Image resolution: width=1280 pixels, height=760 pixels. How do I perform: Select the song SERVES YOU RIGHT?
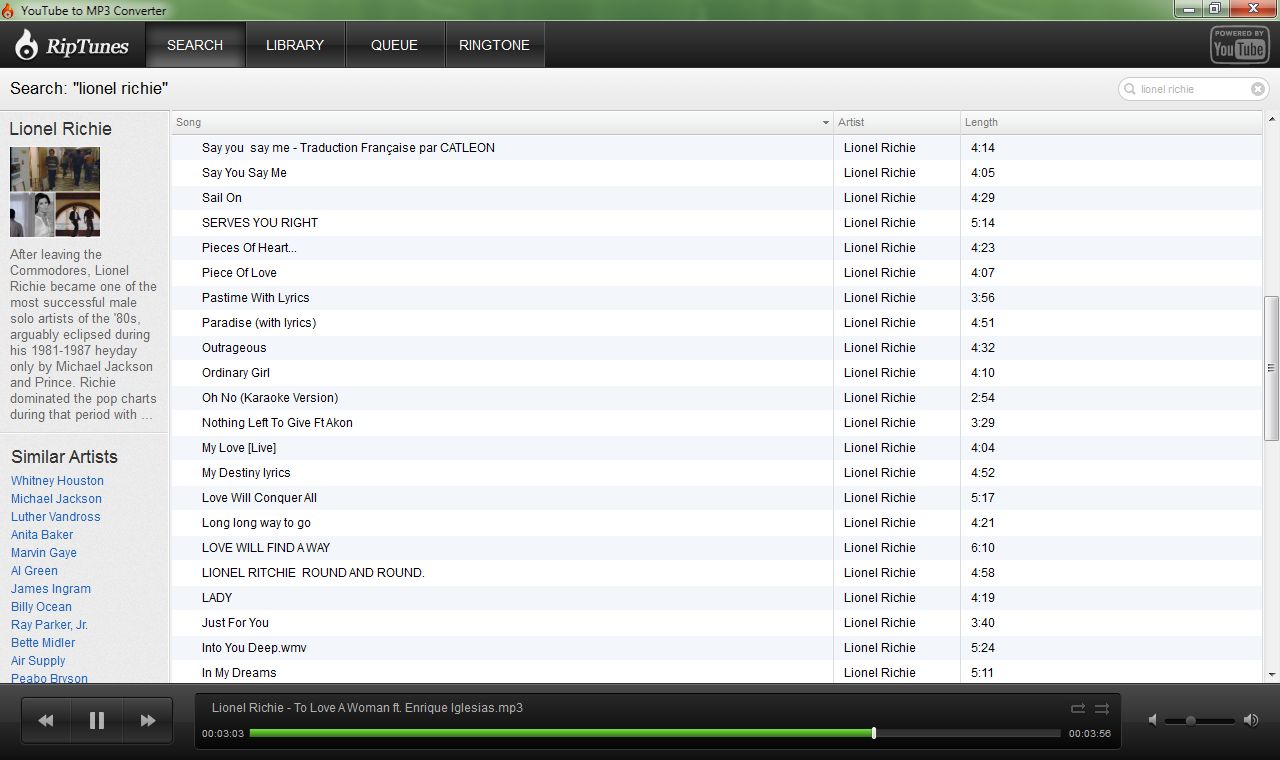[260, 223]
